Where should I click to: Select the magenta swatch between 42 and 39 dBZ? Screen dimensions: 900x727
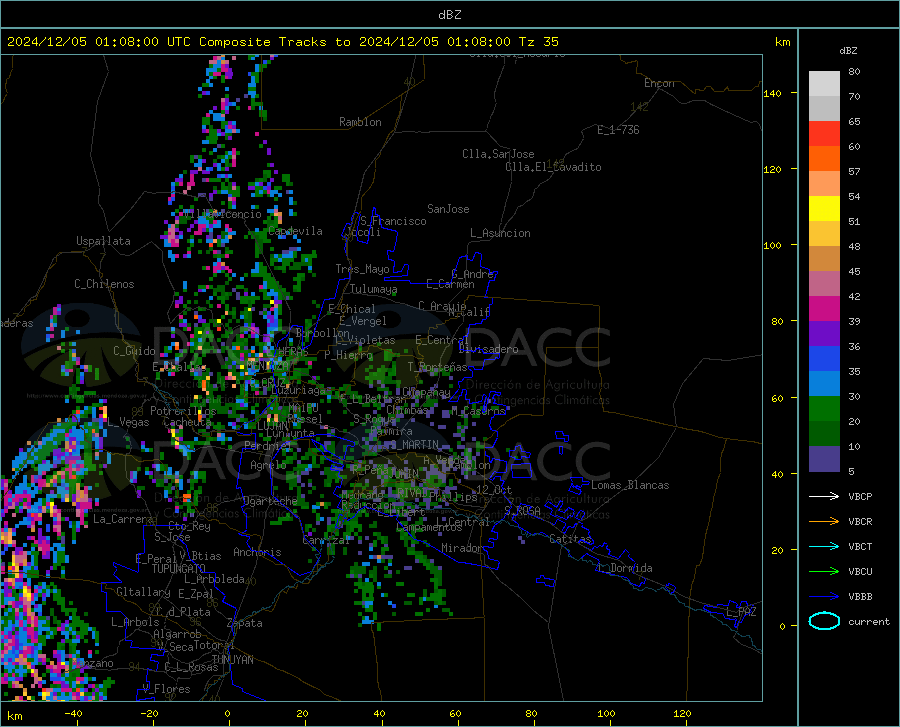pyautogui.click(x=824, y=309)
